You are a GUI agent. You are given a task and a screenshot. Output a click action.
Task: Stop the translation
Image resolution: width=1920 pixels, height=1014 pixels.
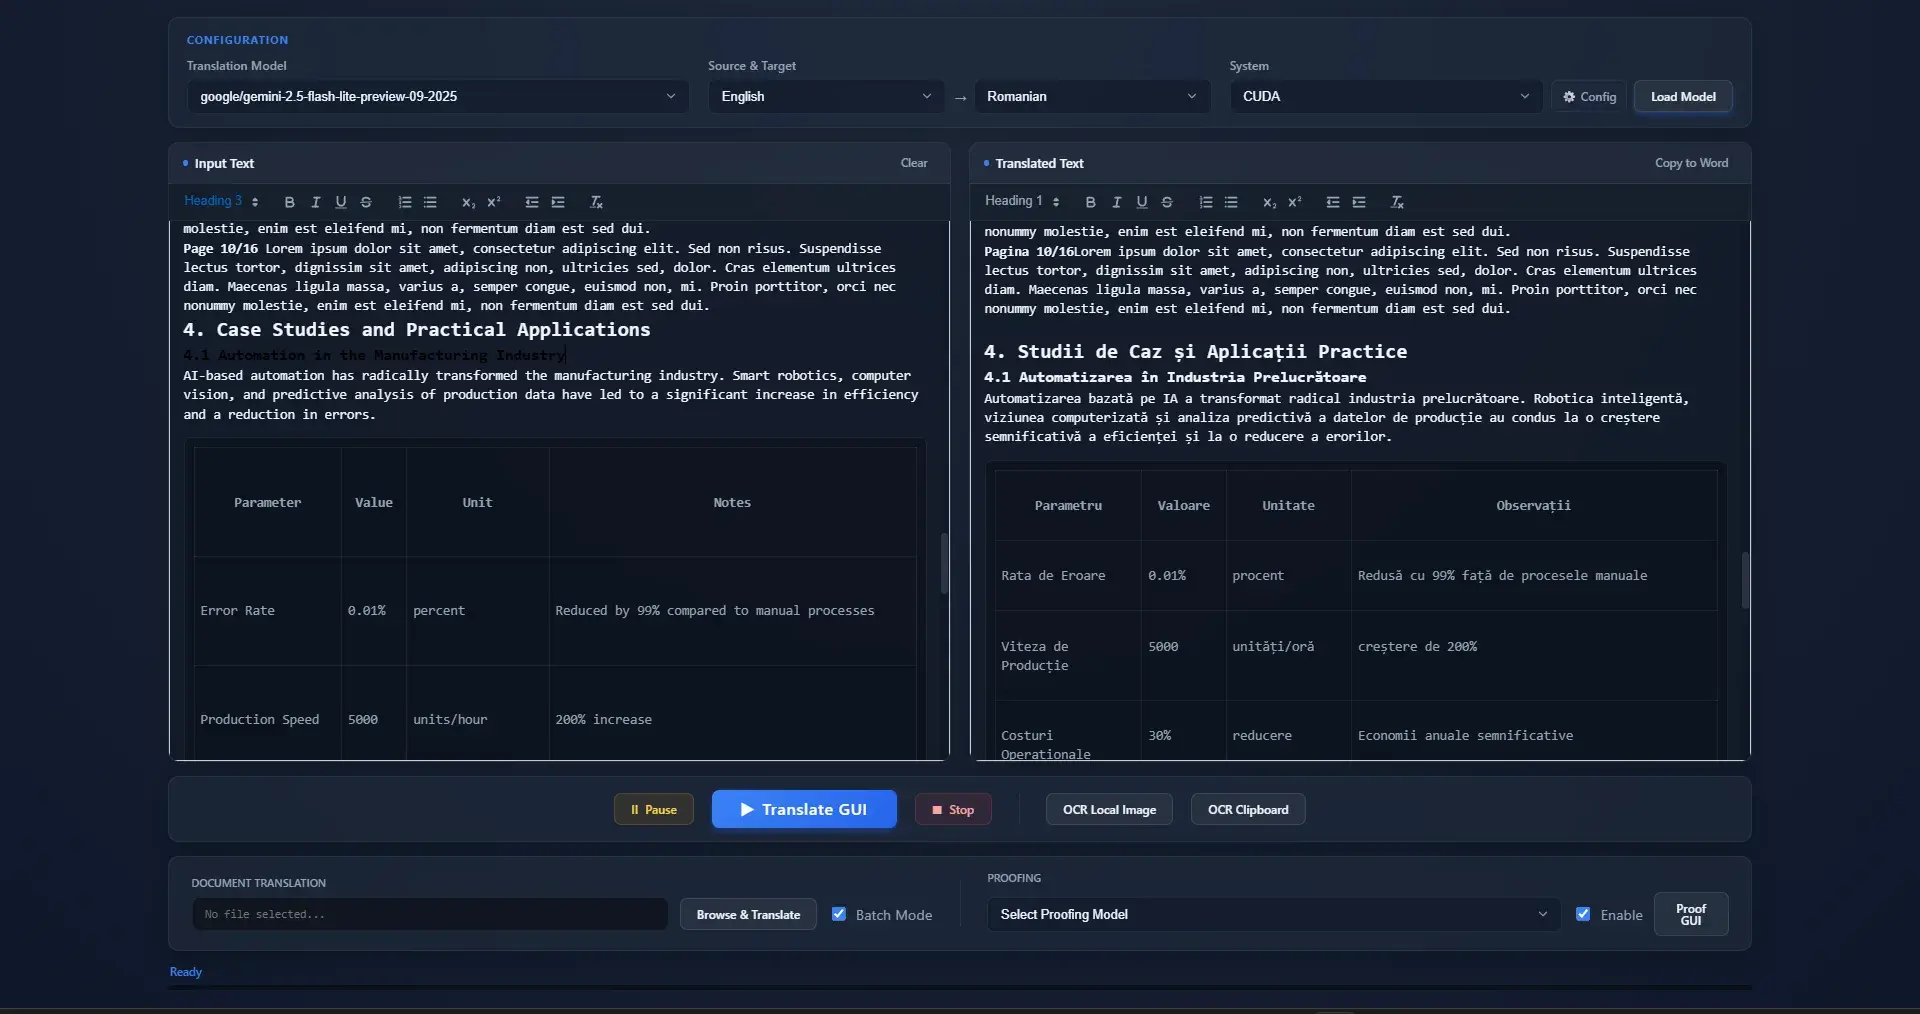[x=953, y=809]
